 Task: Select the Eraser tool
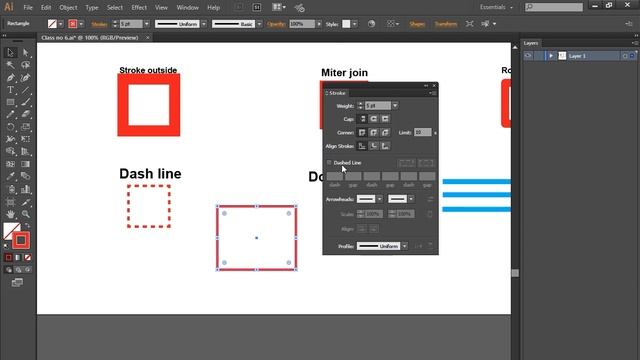(x=25, y=114)
